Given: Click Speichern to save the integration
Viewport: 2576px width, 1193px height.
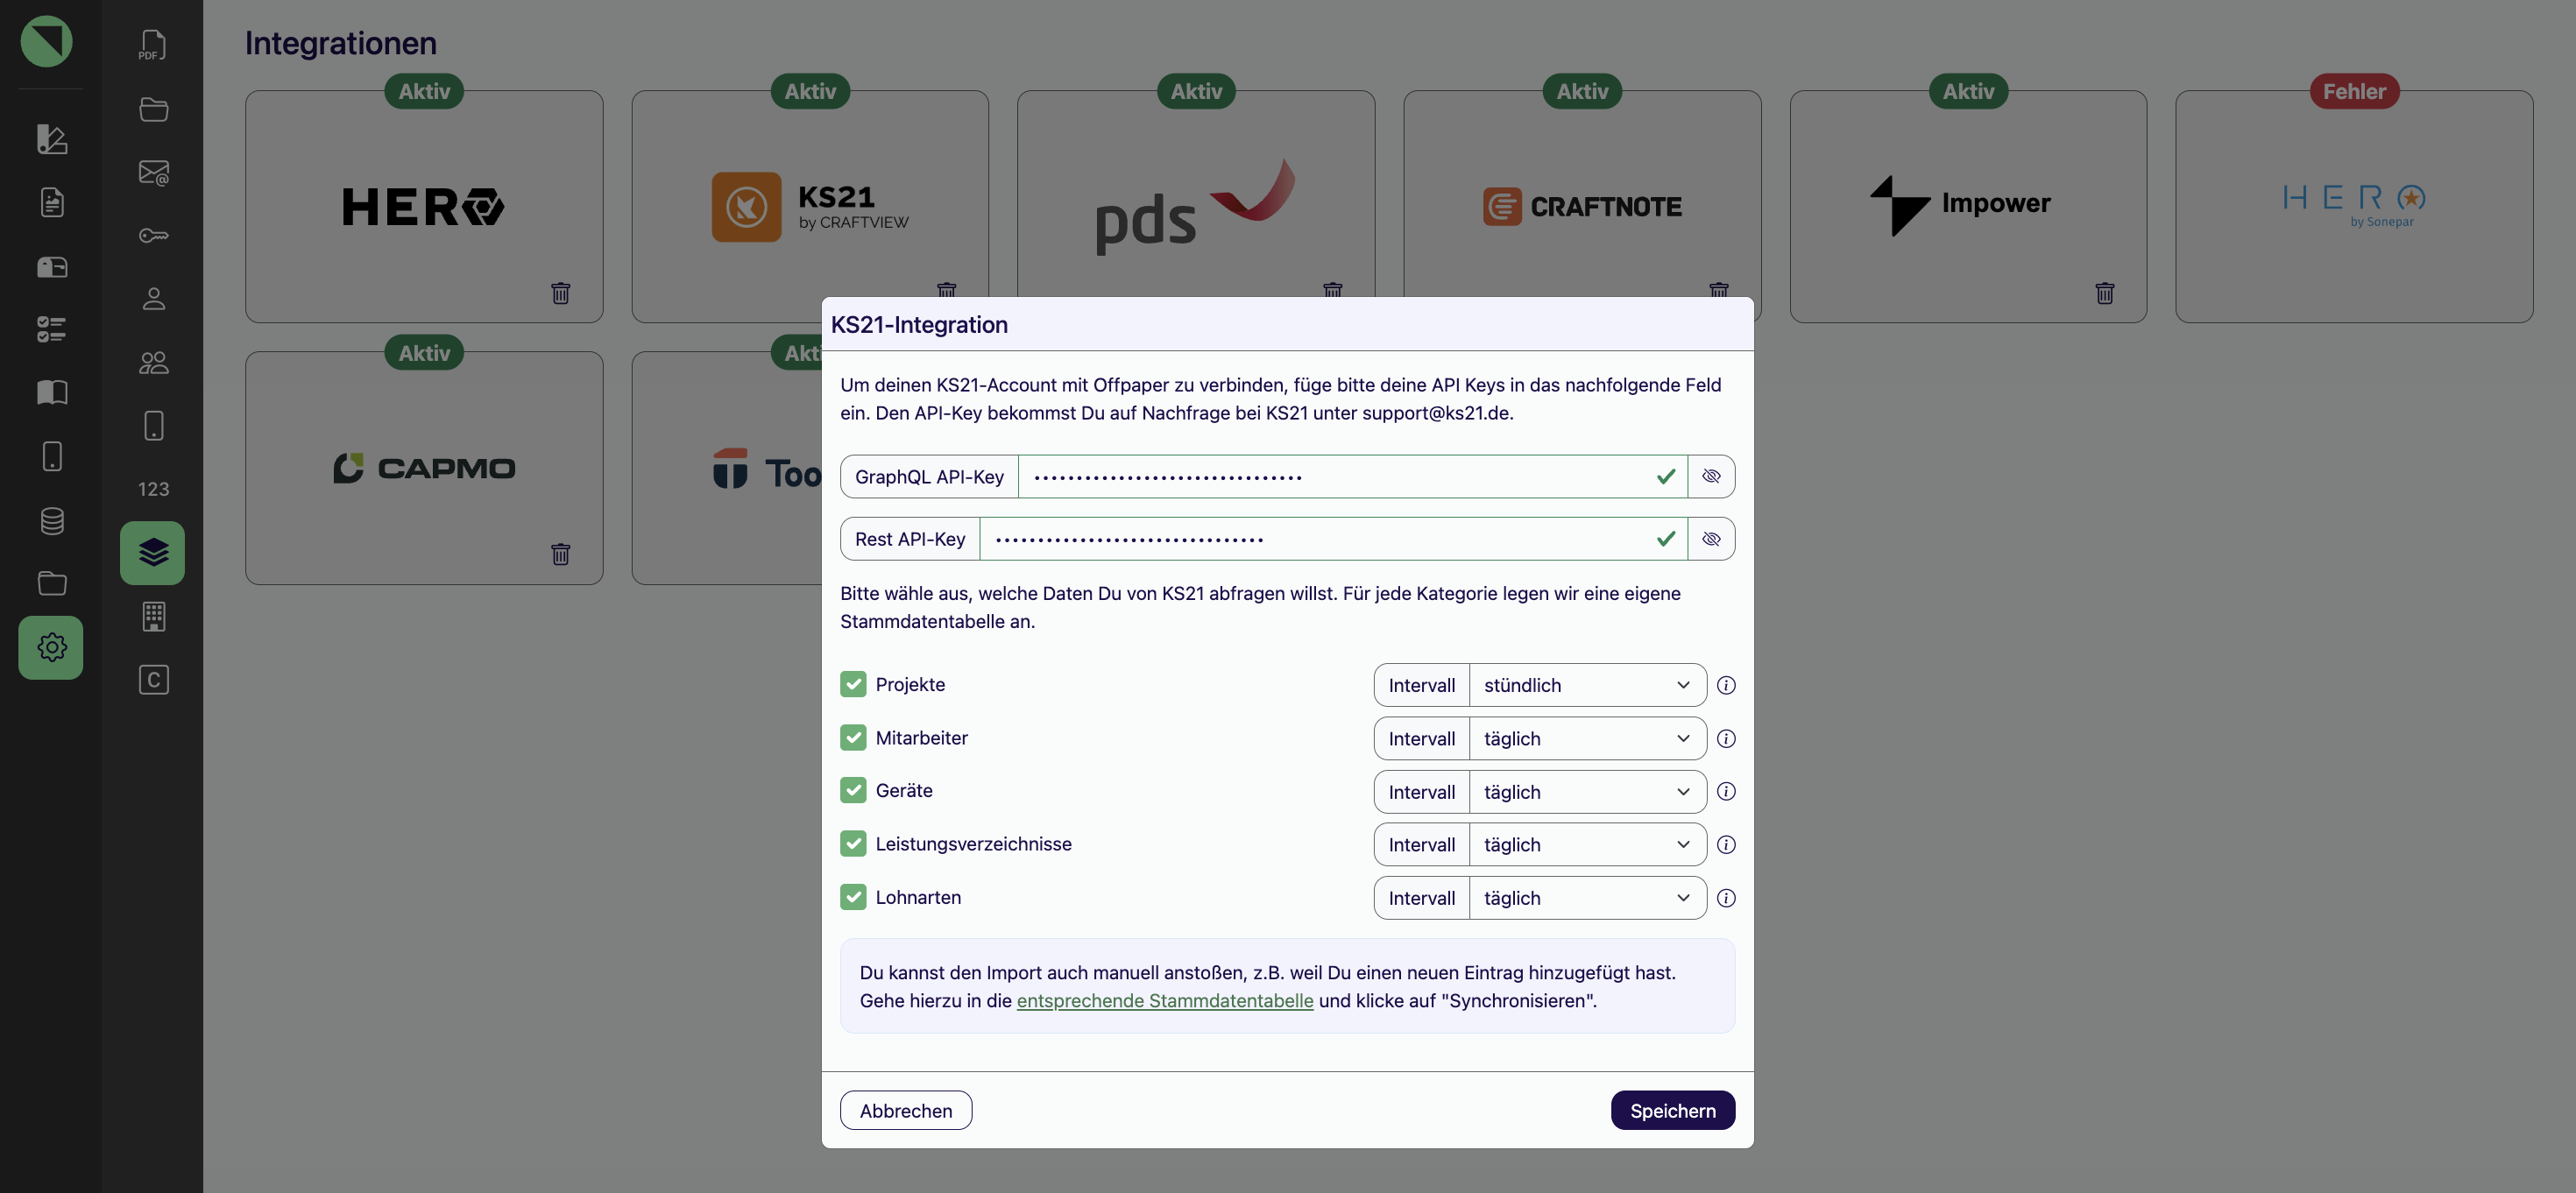Looking at the screenshot, I should [1672, 1110].
